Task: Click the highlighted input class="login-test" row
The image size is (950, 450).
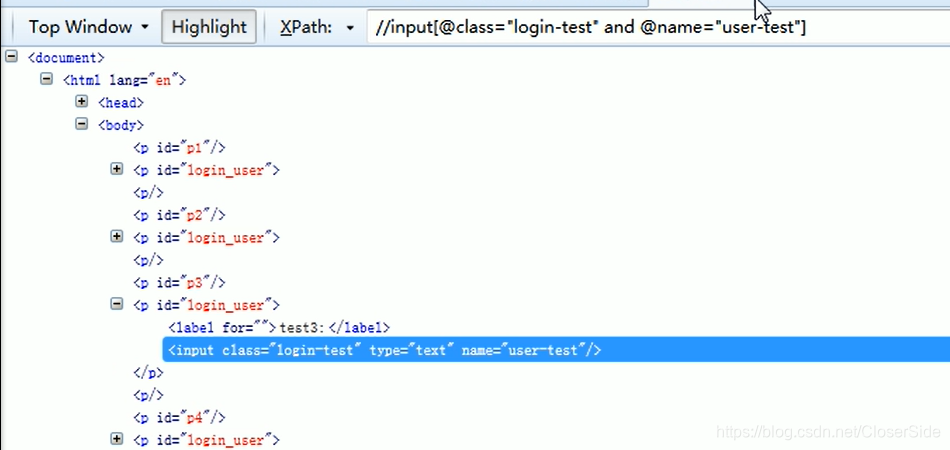Action: (x=556, y=350)
